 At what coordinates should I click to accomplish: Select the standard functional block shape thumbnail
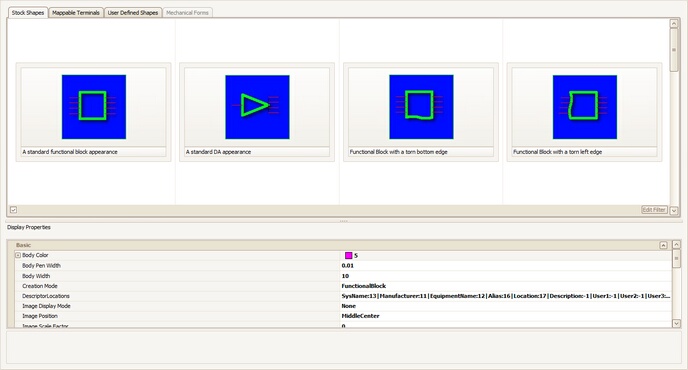pyautogui.click(x=94, y=107)
